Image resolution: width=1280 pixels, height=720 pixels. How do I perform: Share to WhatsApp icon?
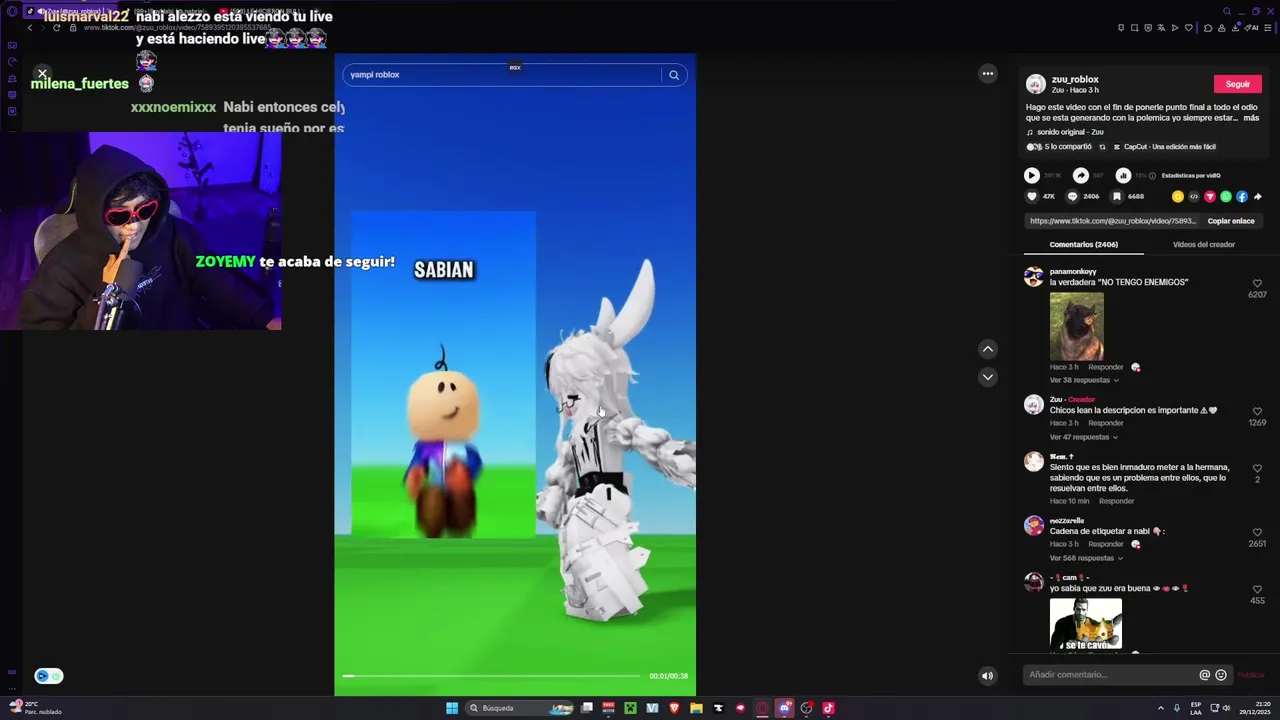coord(1226,197)
